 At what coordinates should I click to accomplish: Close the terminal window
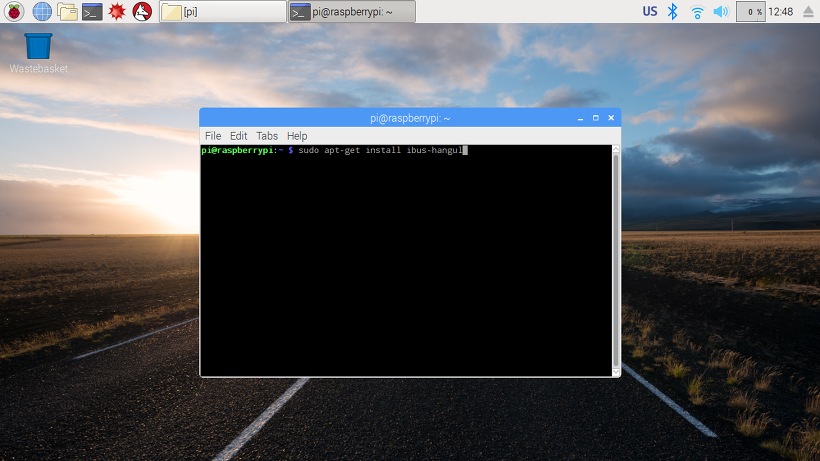pos(611,118)
